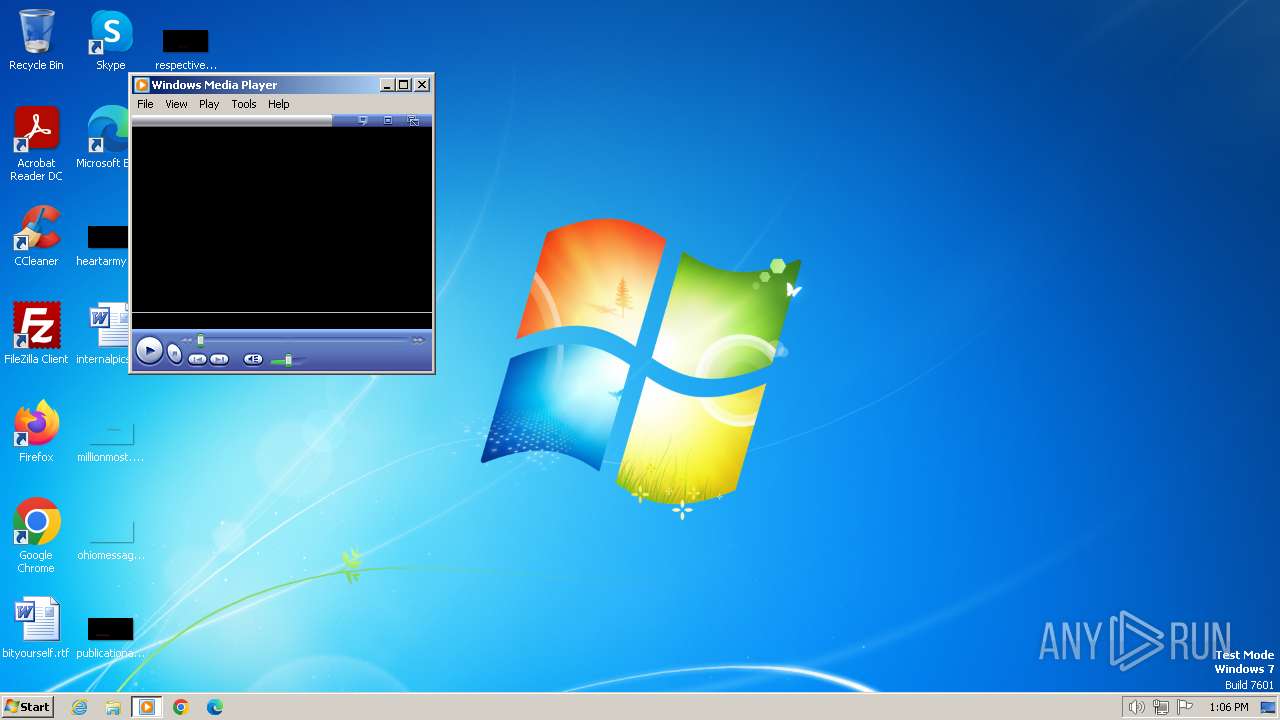
Task: Select the Skype desktop shortcut
Action: pyautogui.click(x=110, y=40)
